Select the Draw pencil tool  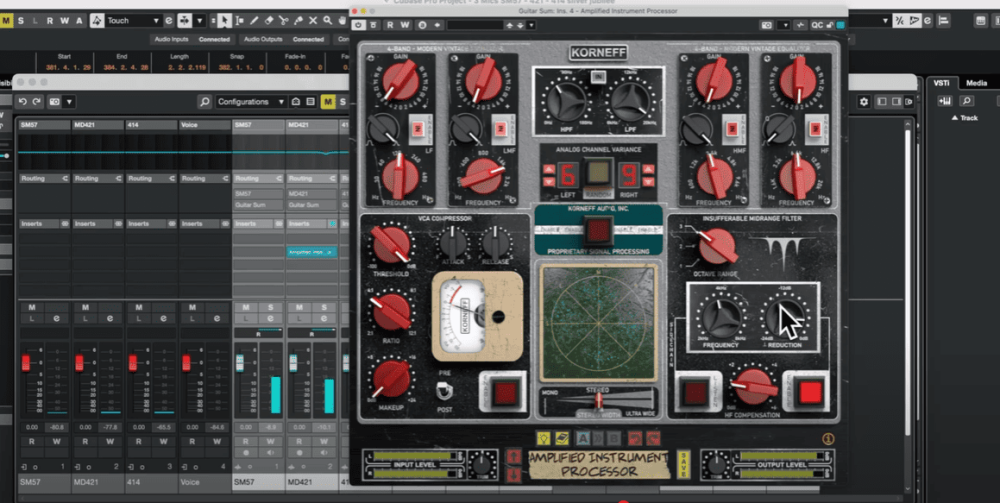[254, 20]
